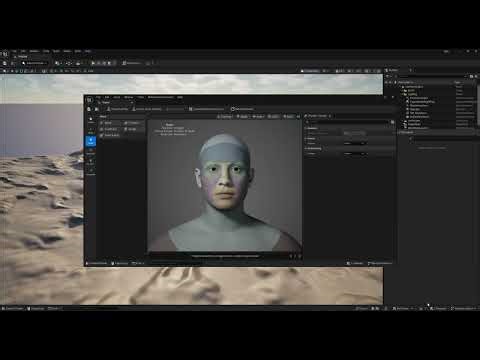Start Play in Editor with the play button
This screenshot has width=480, height=360.
pyautogui.click(x=93, y=63)
